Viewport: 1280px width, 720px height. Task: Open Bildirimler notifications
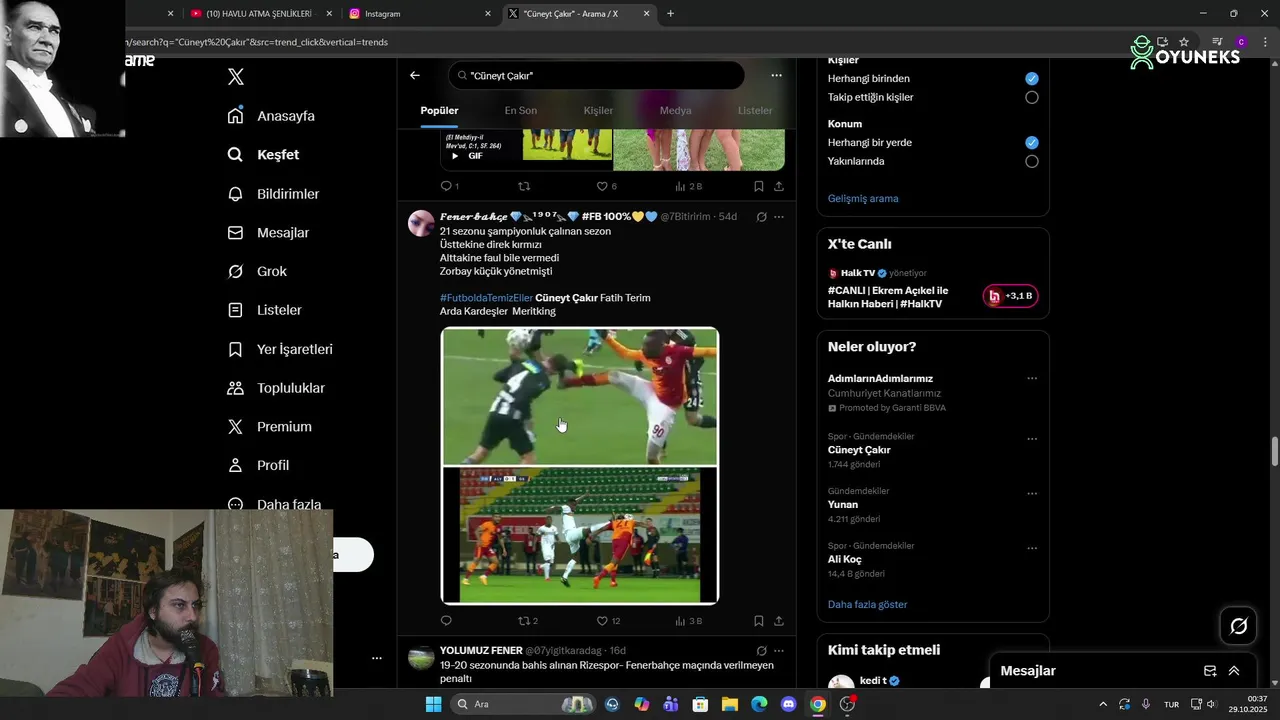point(273,194)
